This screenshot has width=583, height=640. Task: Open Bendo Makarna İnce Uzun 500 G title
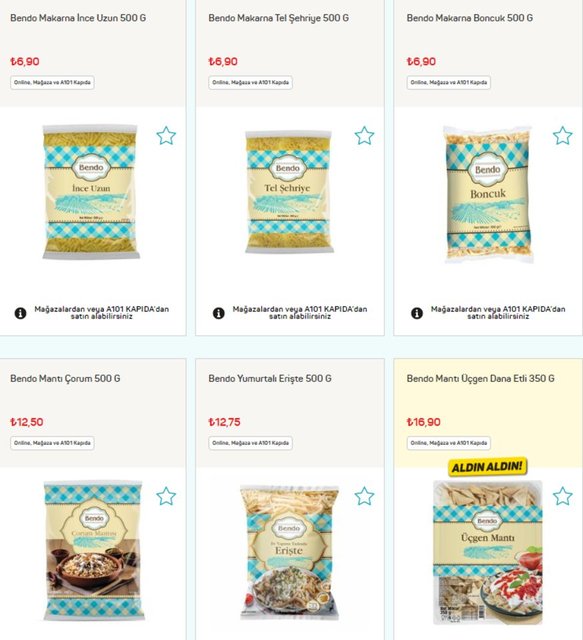click(x=78, y=18)
